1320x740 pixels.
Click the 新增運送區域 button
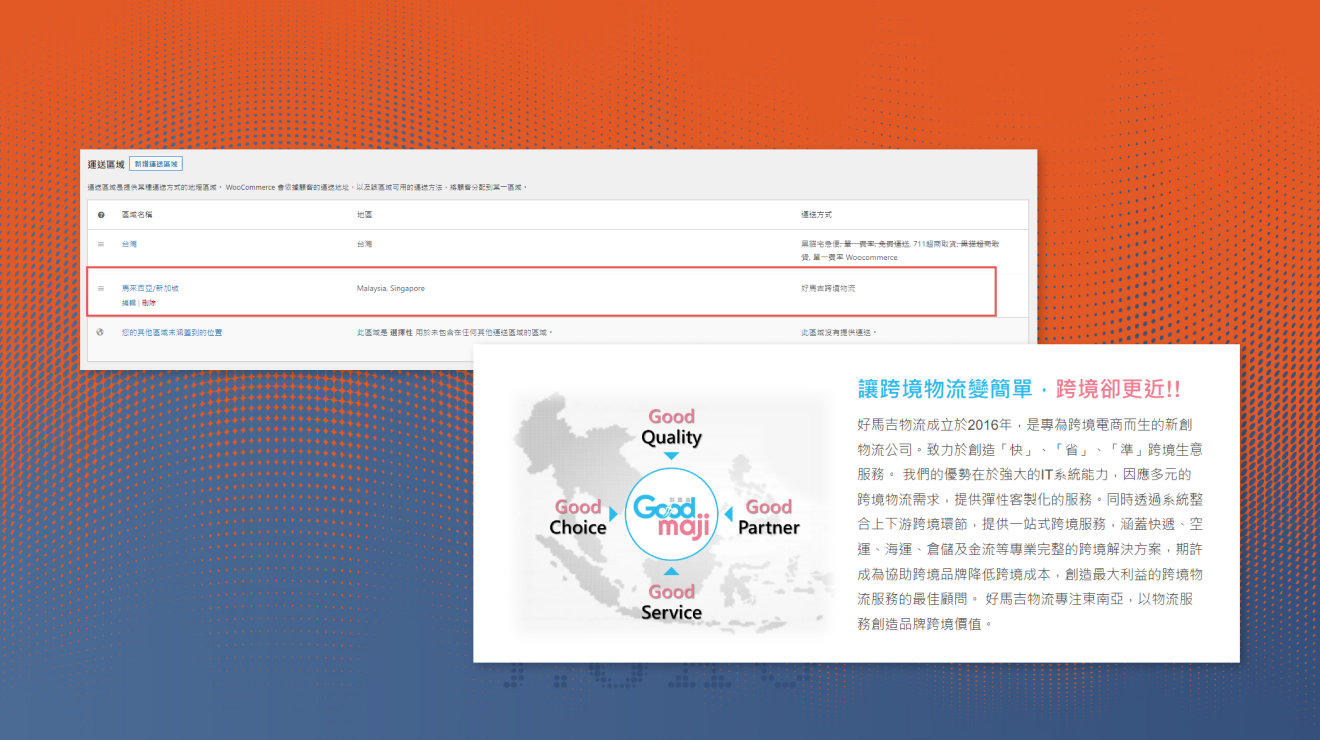pyautogui.click(x=156, y=164)
